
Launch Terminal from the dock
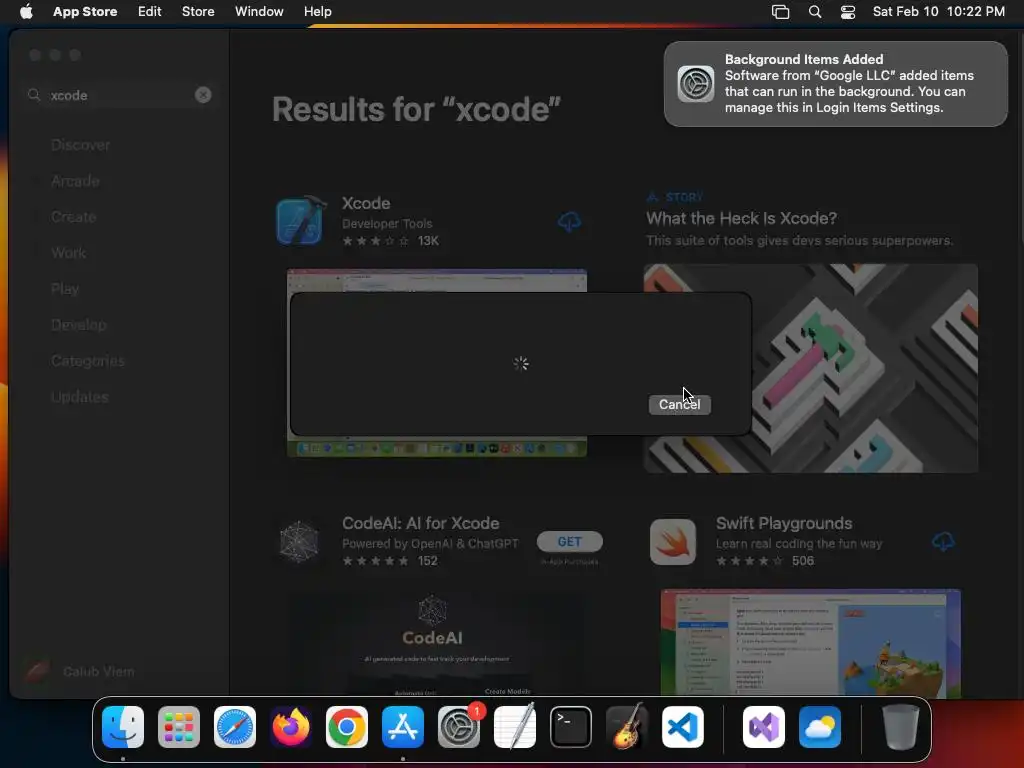(571, 727)
